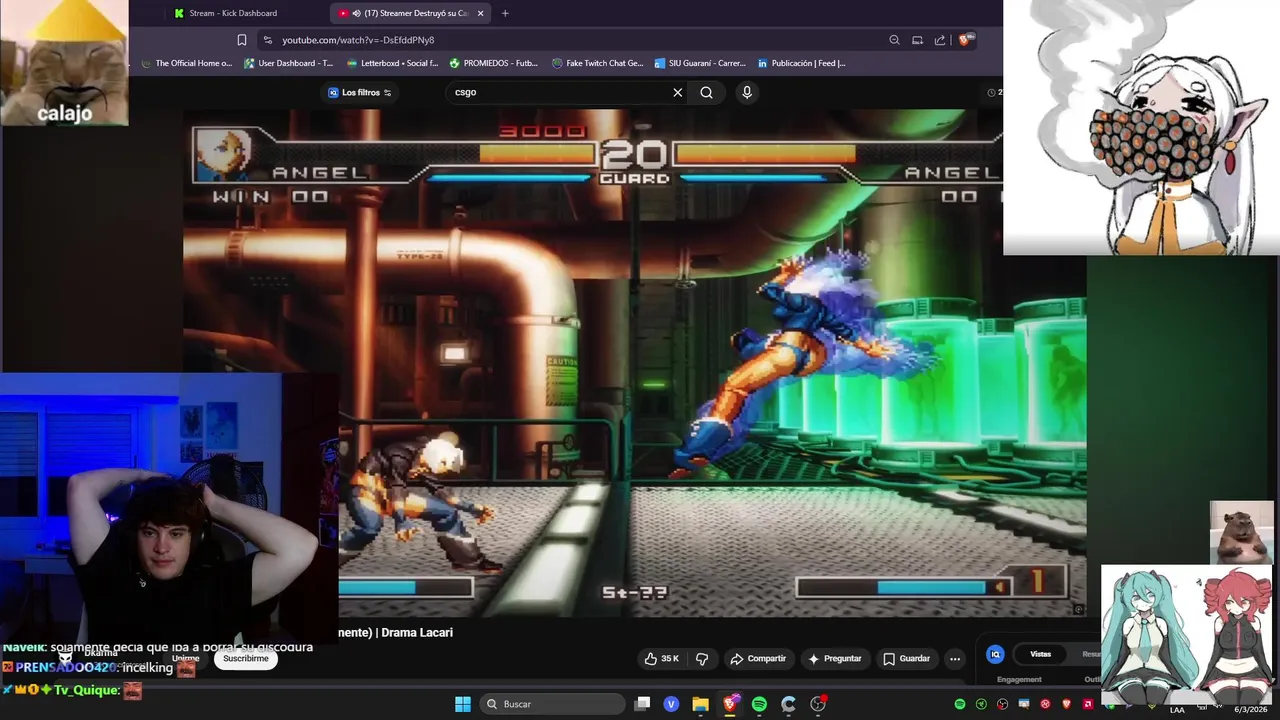Viewport: 1280px width, 720px height.
Task: Open Task View on the taskbar
Action: tap(643, 704)
